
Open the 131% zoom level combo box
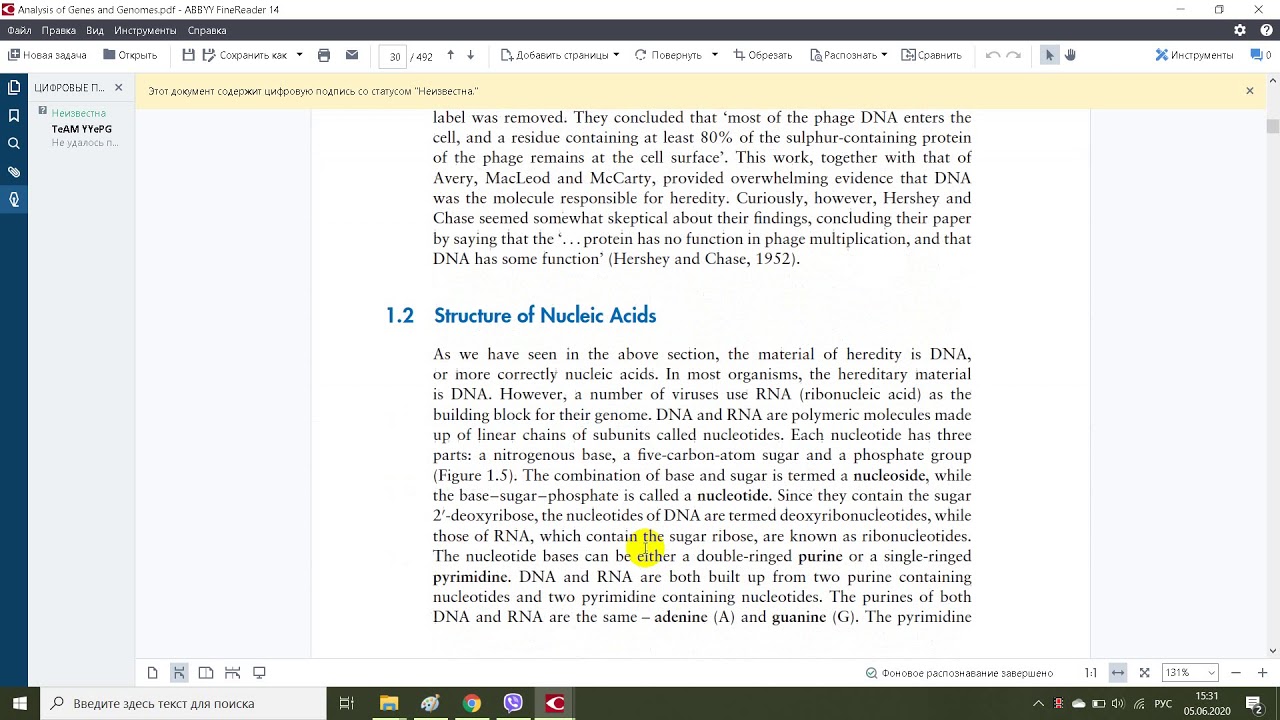(1190, 673)
